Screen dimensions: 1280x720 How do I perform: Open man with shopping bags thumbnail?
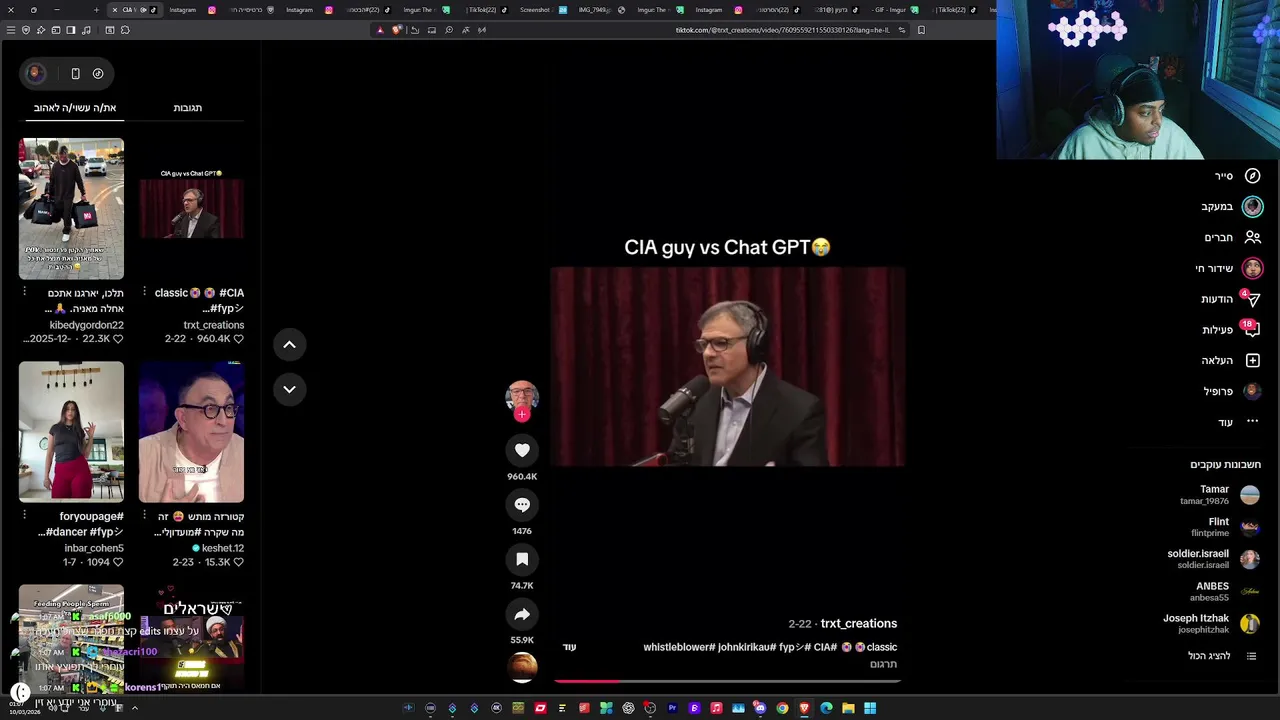(x=71, y=208)
